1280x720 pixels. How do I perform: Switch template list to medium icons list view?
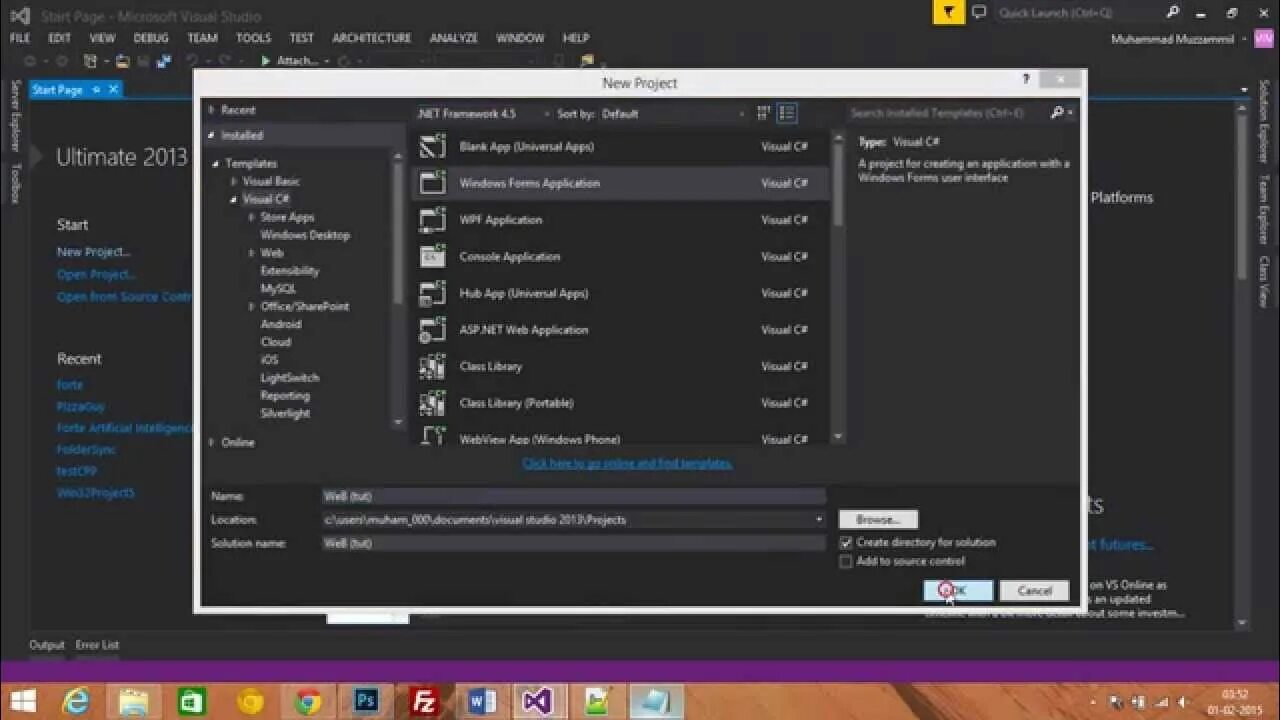click(x=787, y=113)
